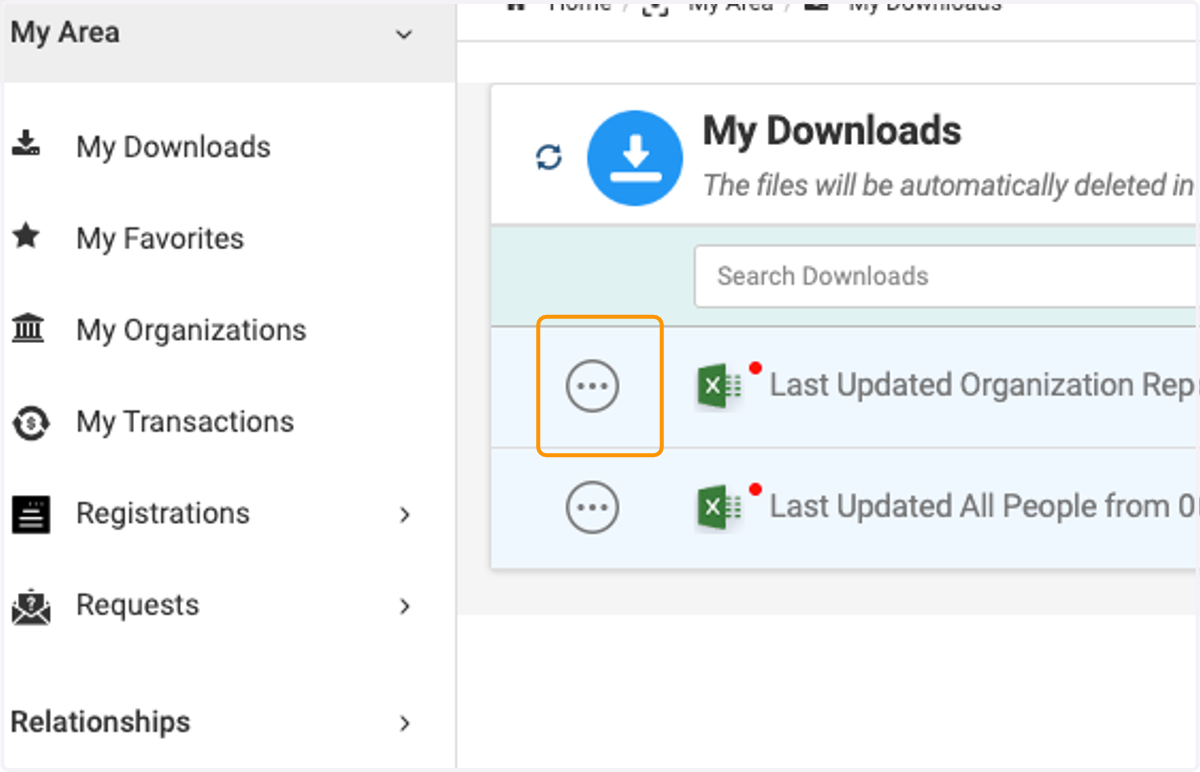Select My Downloads in the sidebar
The image size is (1200, 772).
click(x=173, y=147)
